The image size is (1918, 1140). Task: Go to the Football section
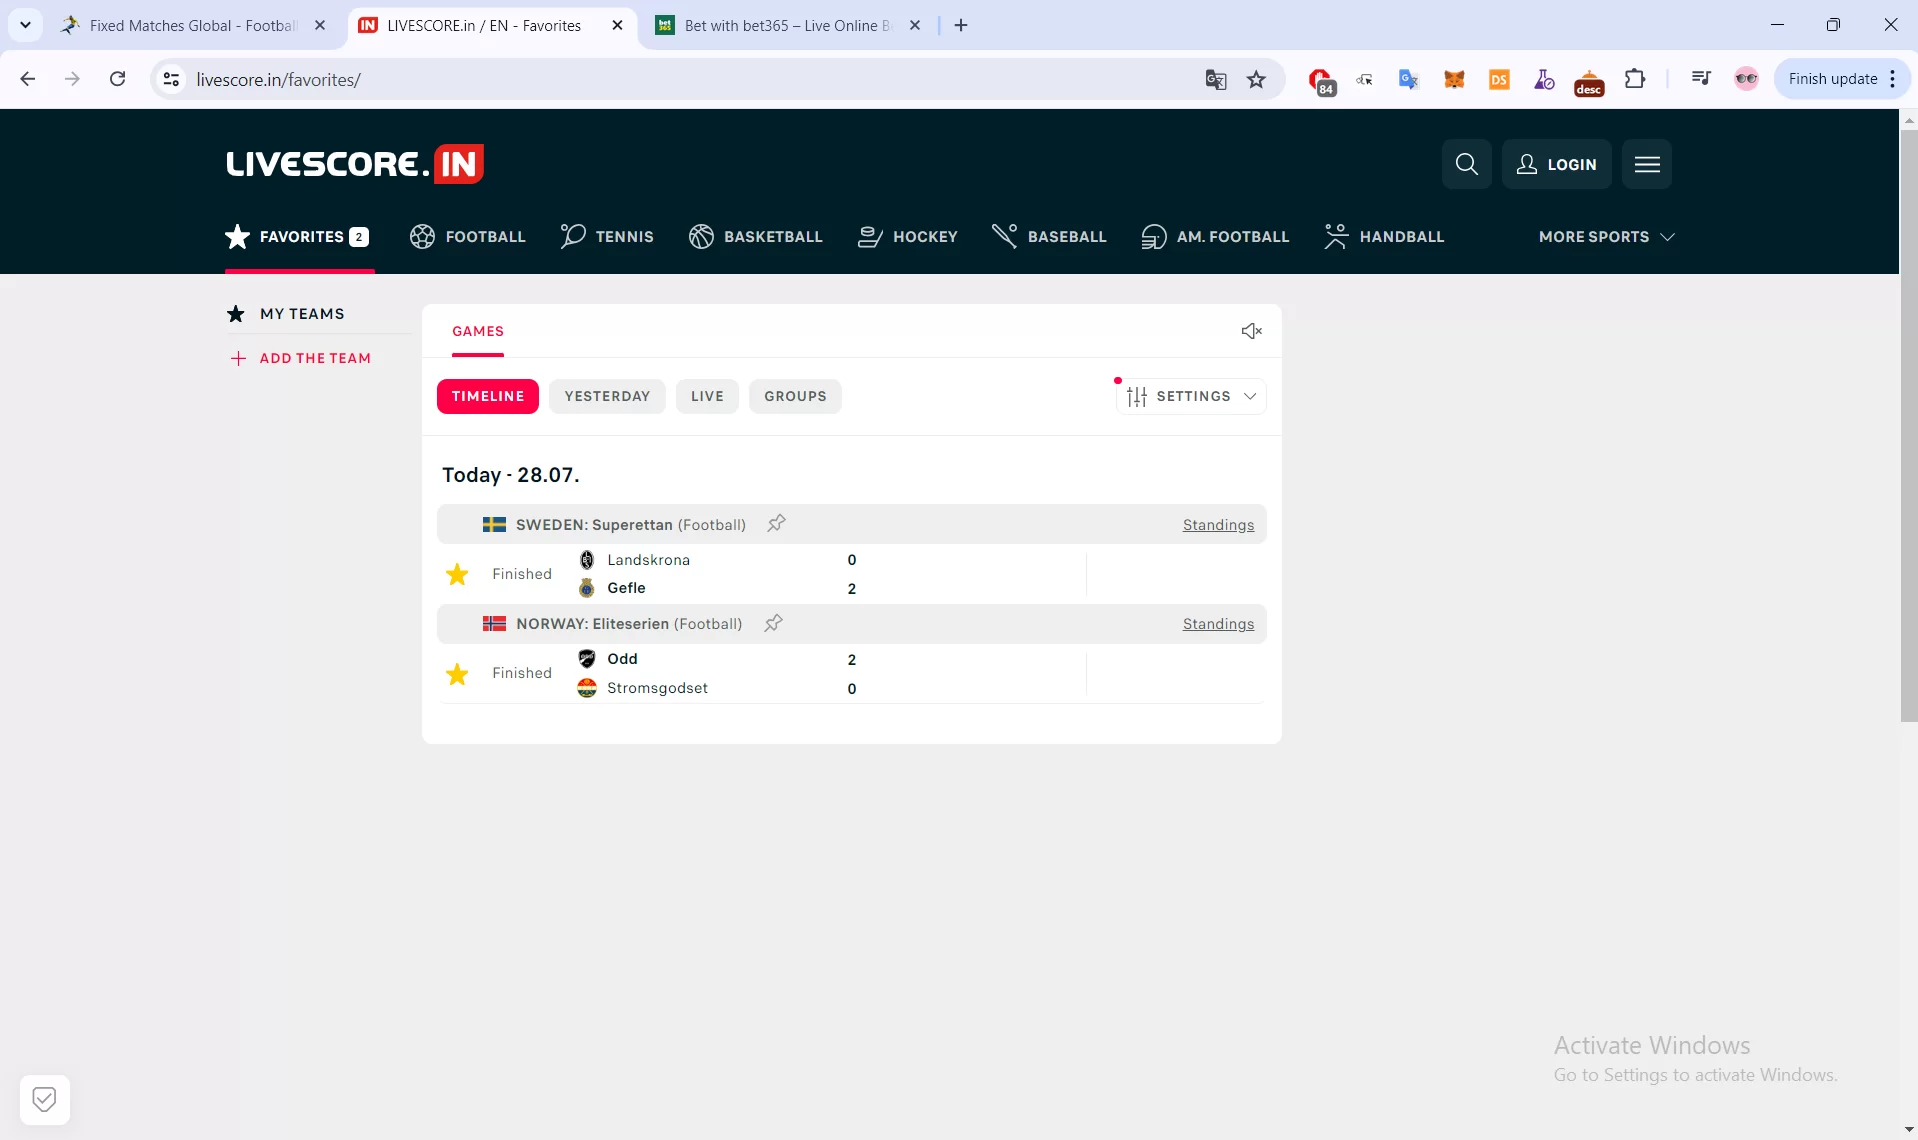pyautogui.click(x=467, y=237)
